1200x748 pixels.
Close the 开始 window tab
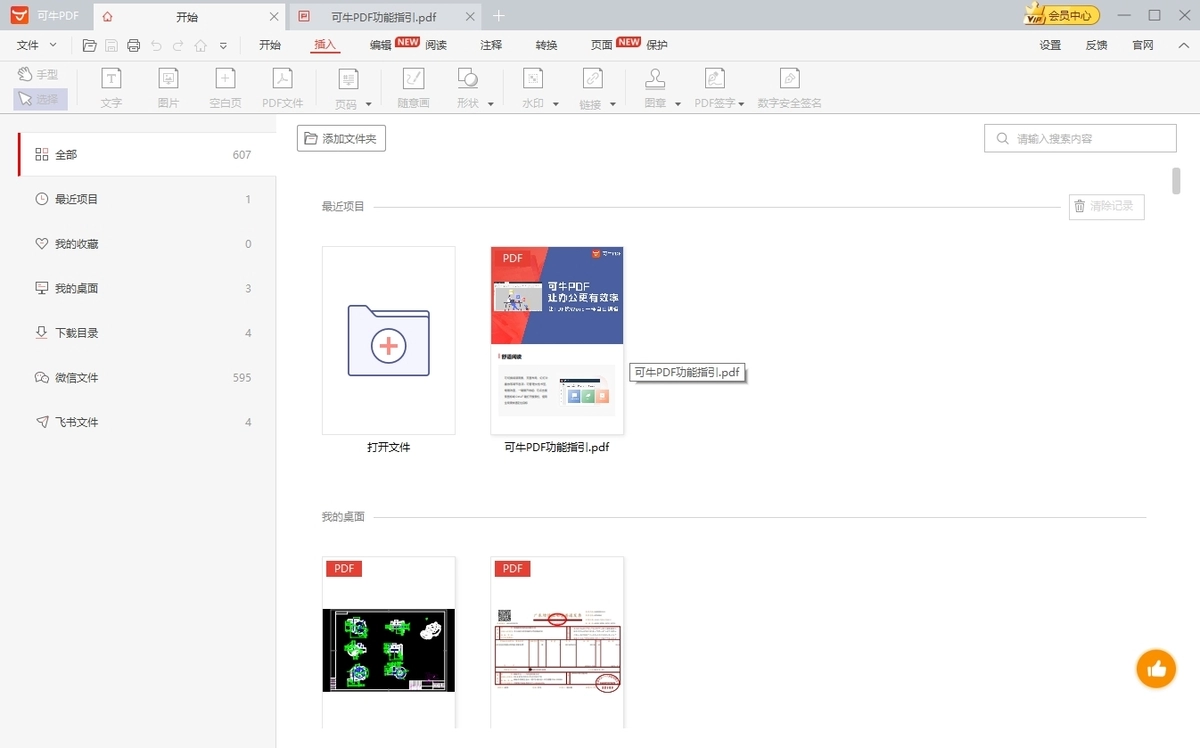pyautogui.click(x=274, y=16)
